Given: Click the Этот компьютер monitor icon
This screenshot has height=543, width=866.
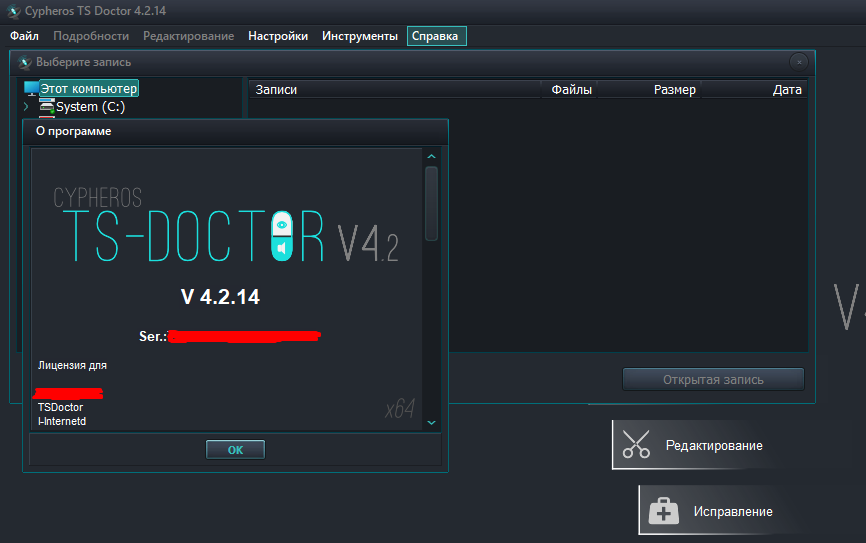Looking at the screenshot, I should click(x=31, y=88).
